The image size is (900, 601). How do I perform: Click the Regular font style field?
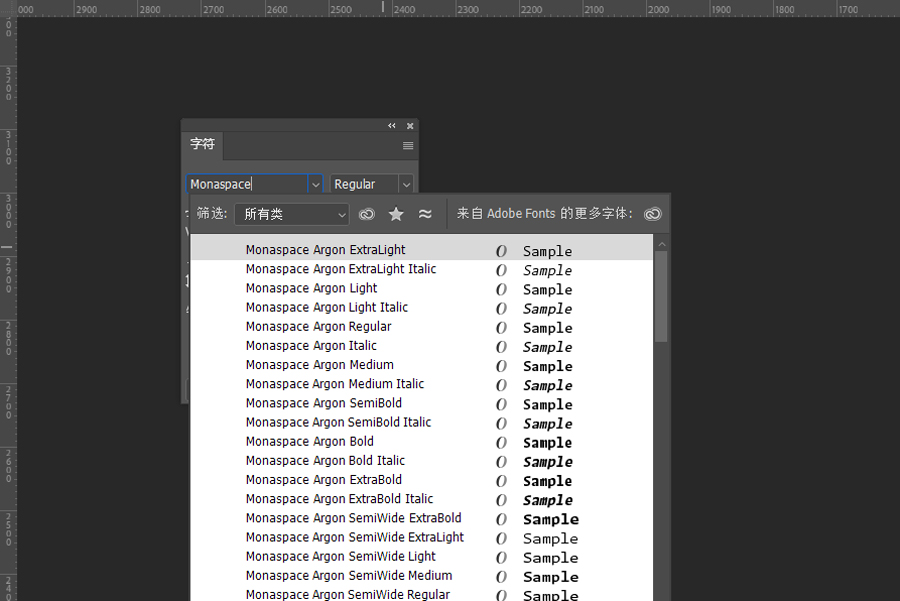point(364,184)
